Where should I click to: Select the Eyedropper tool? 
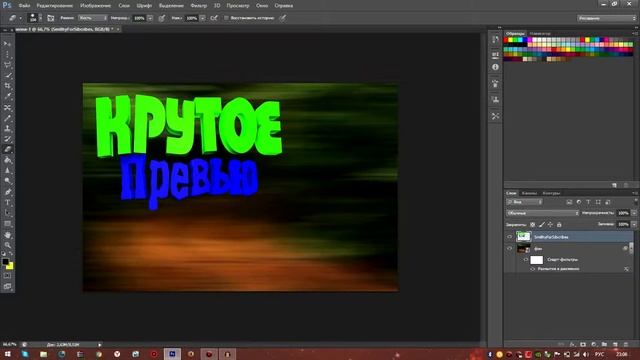click(7, 97)
